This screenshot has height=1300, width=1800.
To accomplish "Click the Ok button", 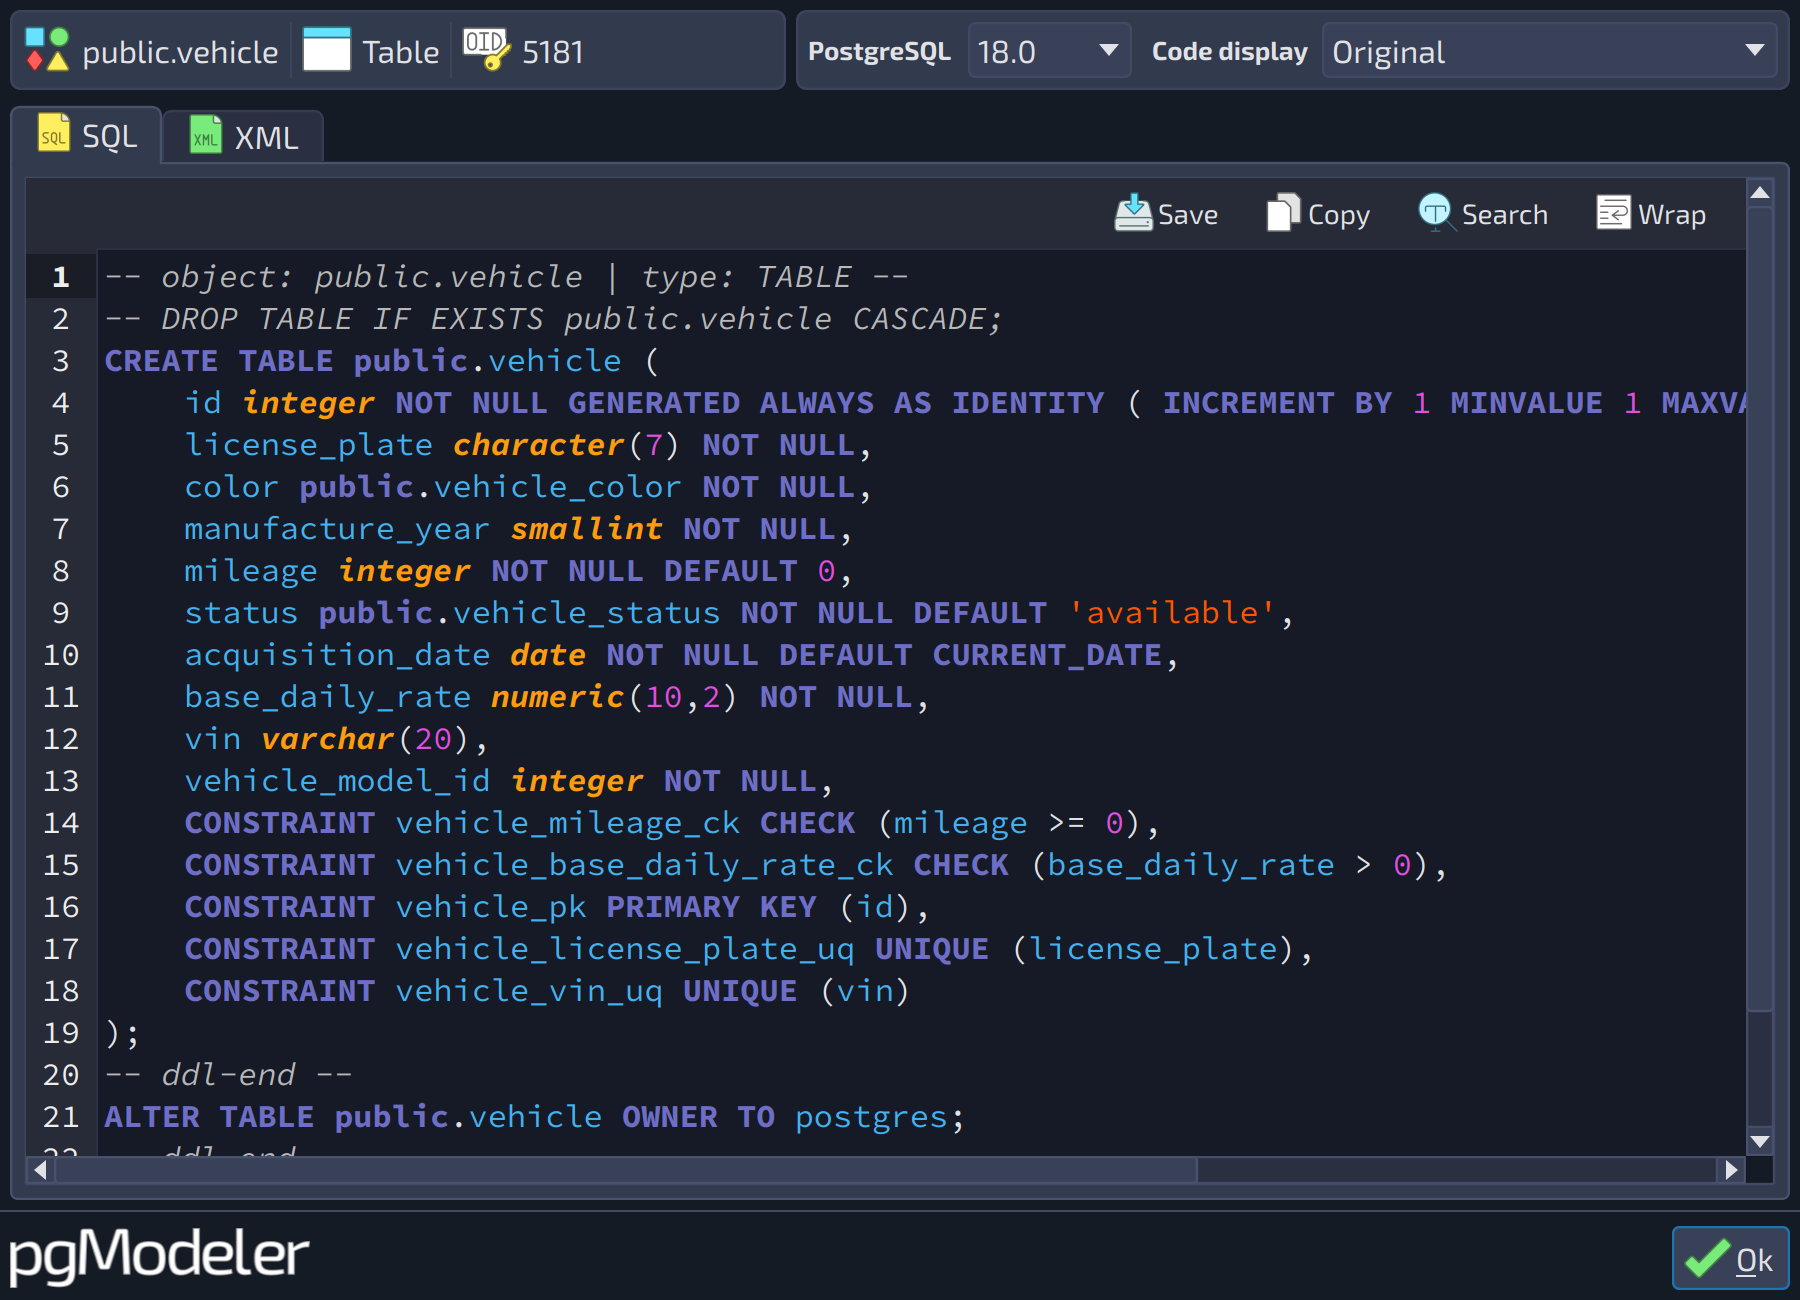I will (1730, 1258).
